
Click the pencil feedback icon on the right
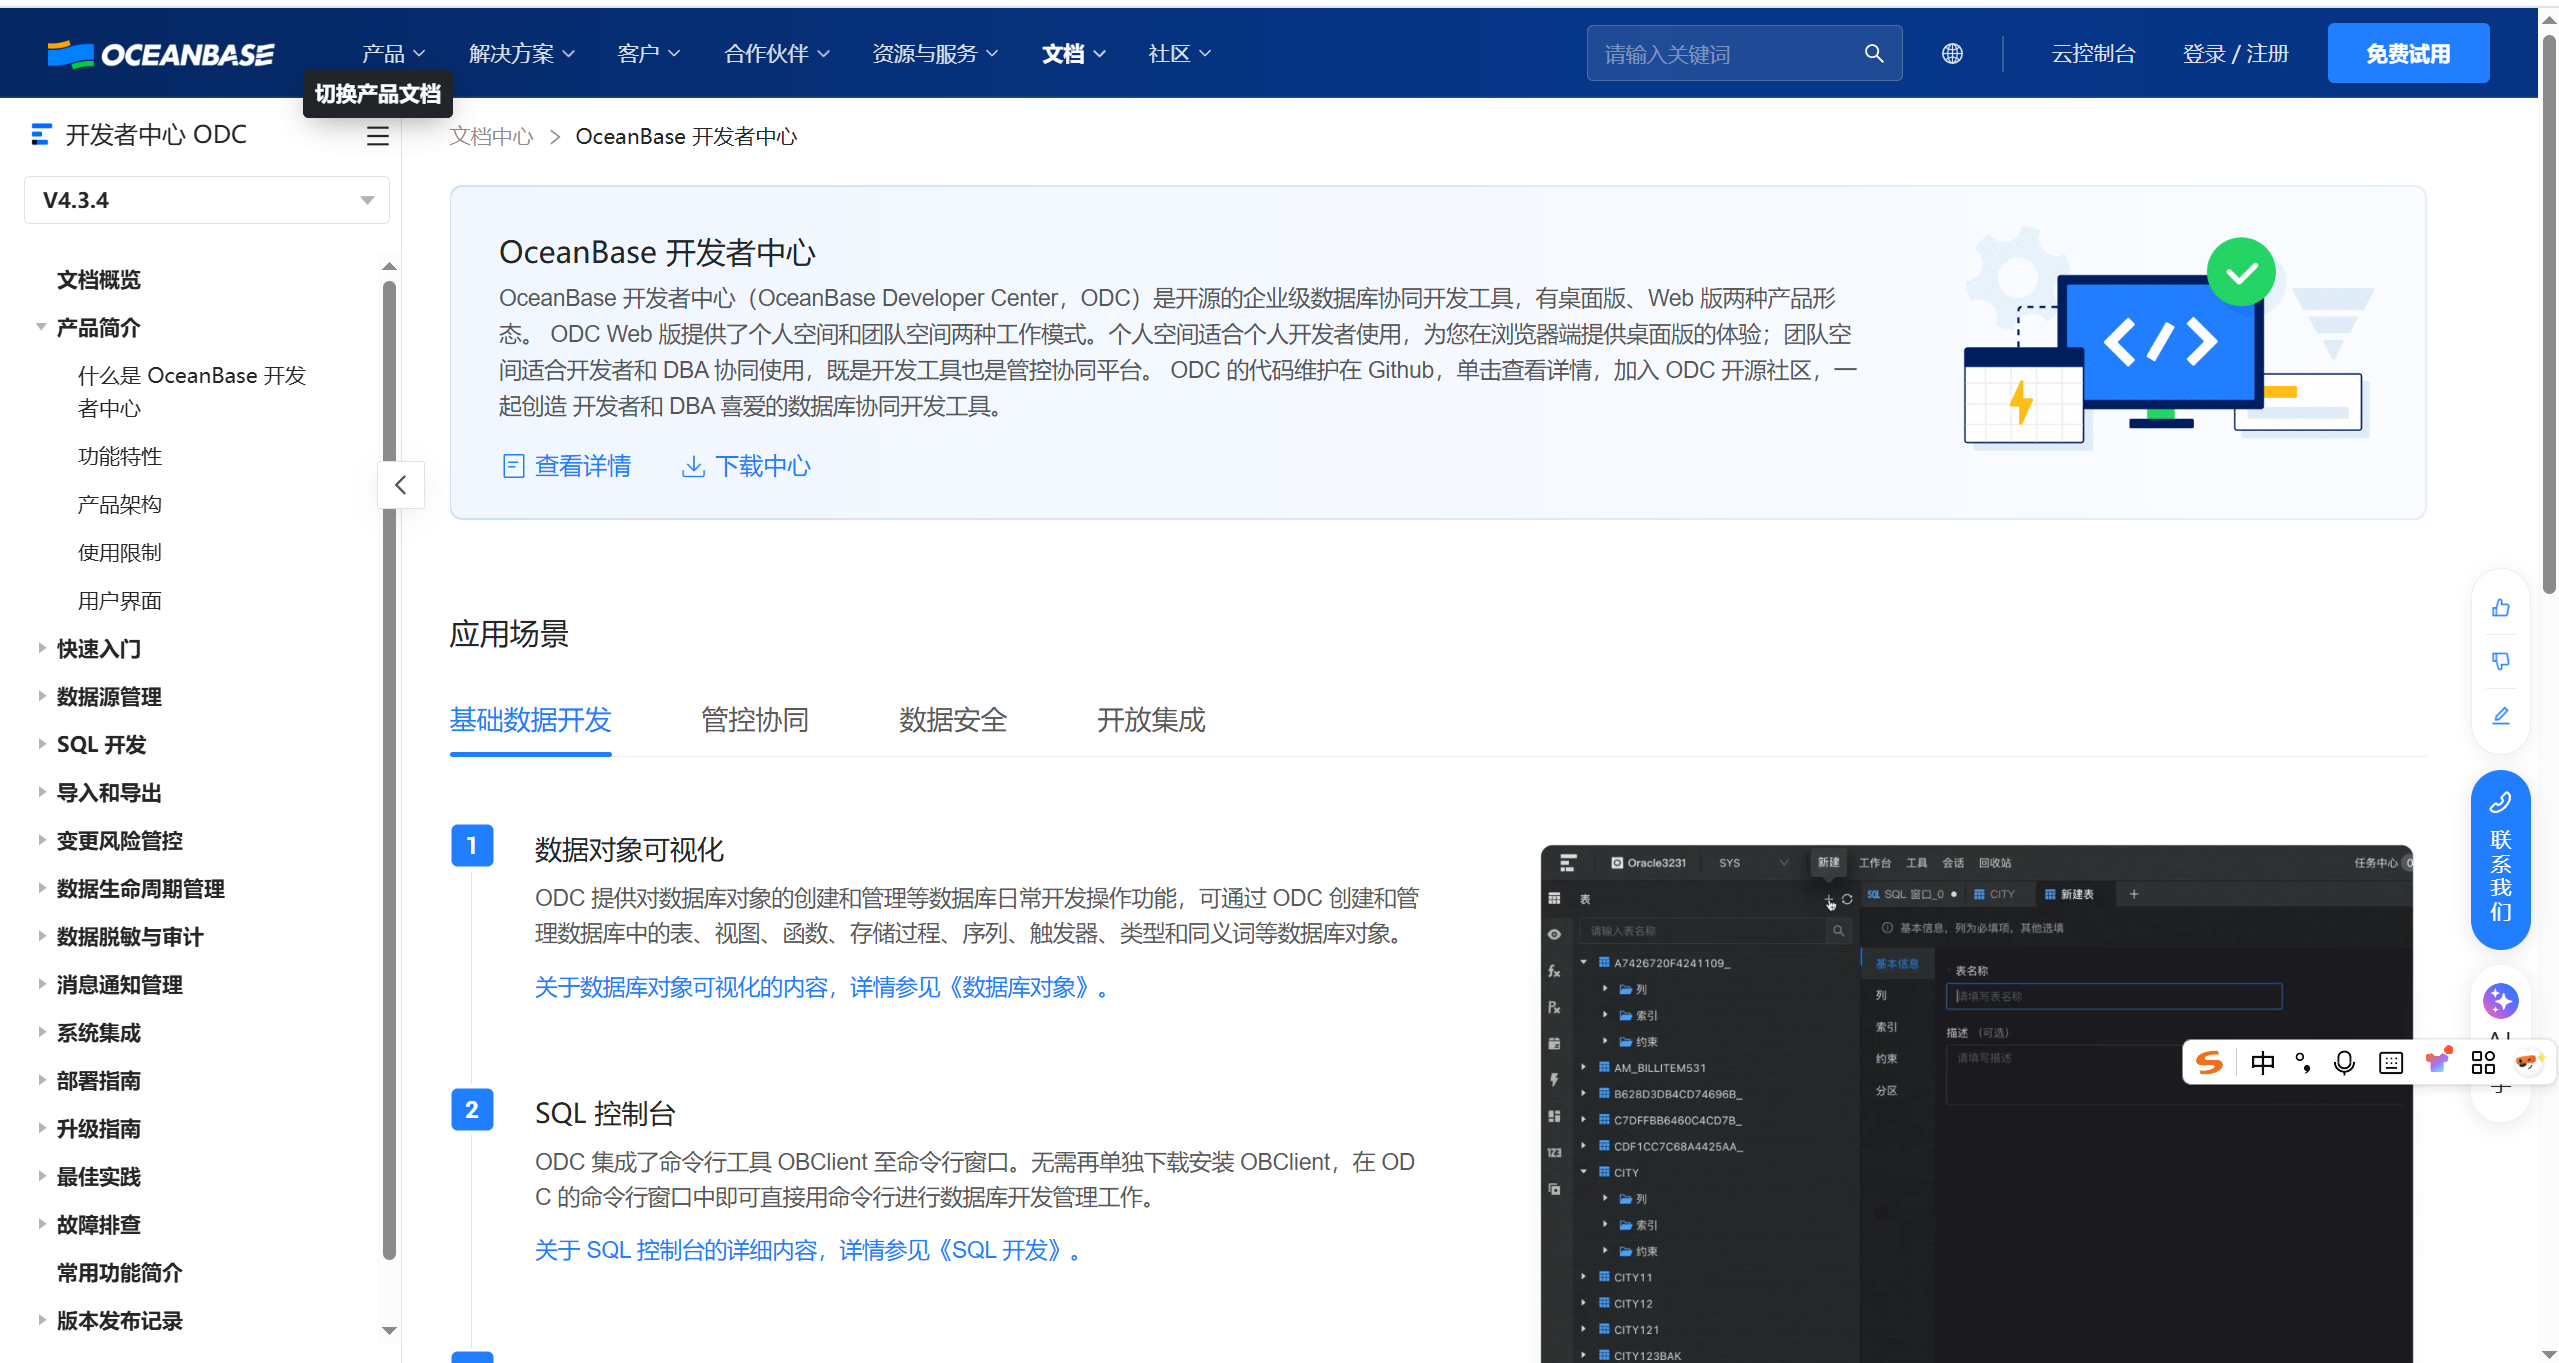tap(2500, 716)
